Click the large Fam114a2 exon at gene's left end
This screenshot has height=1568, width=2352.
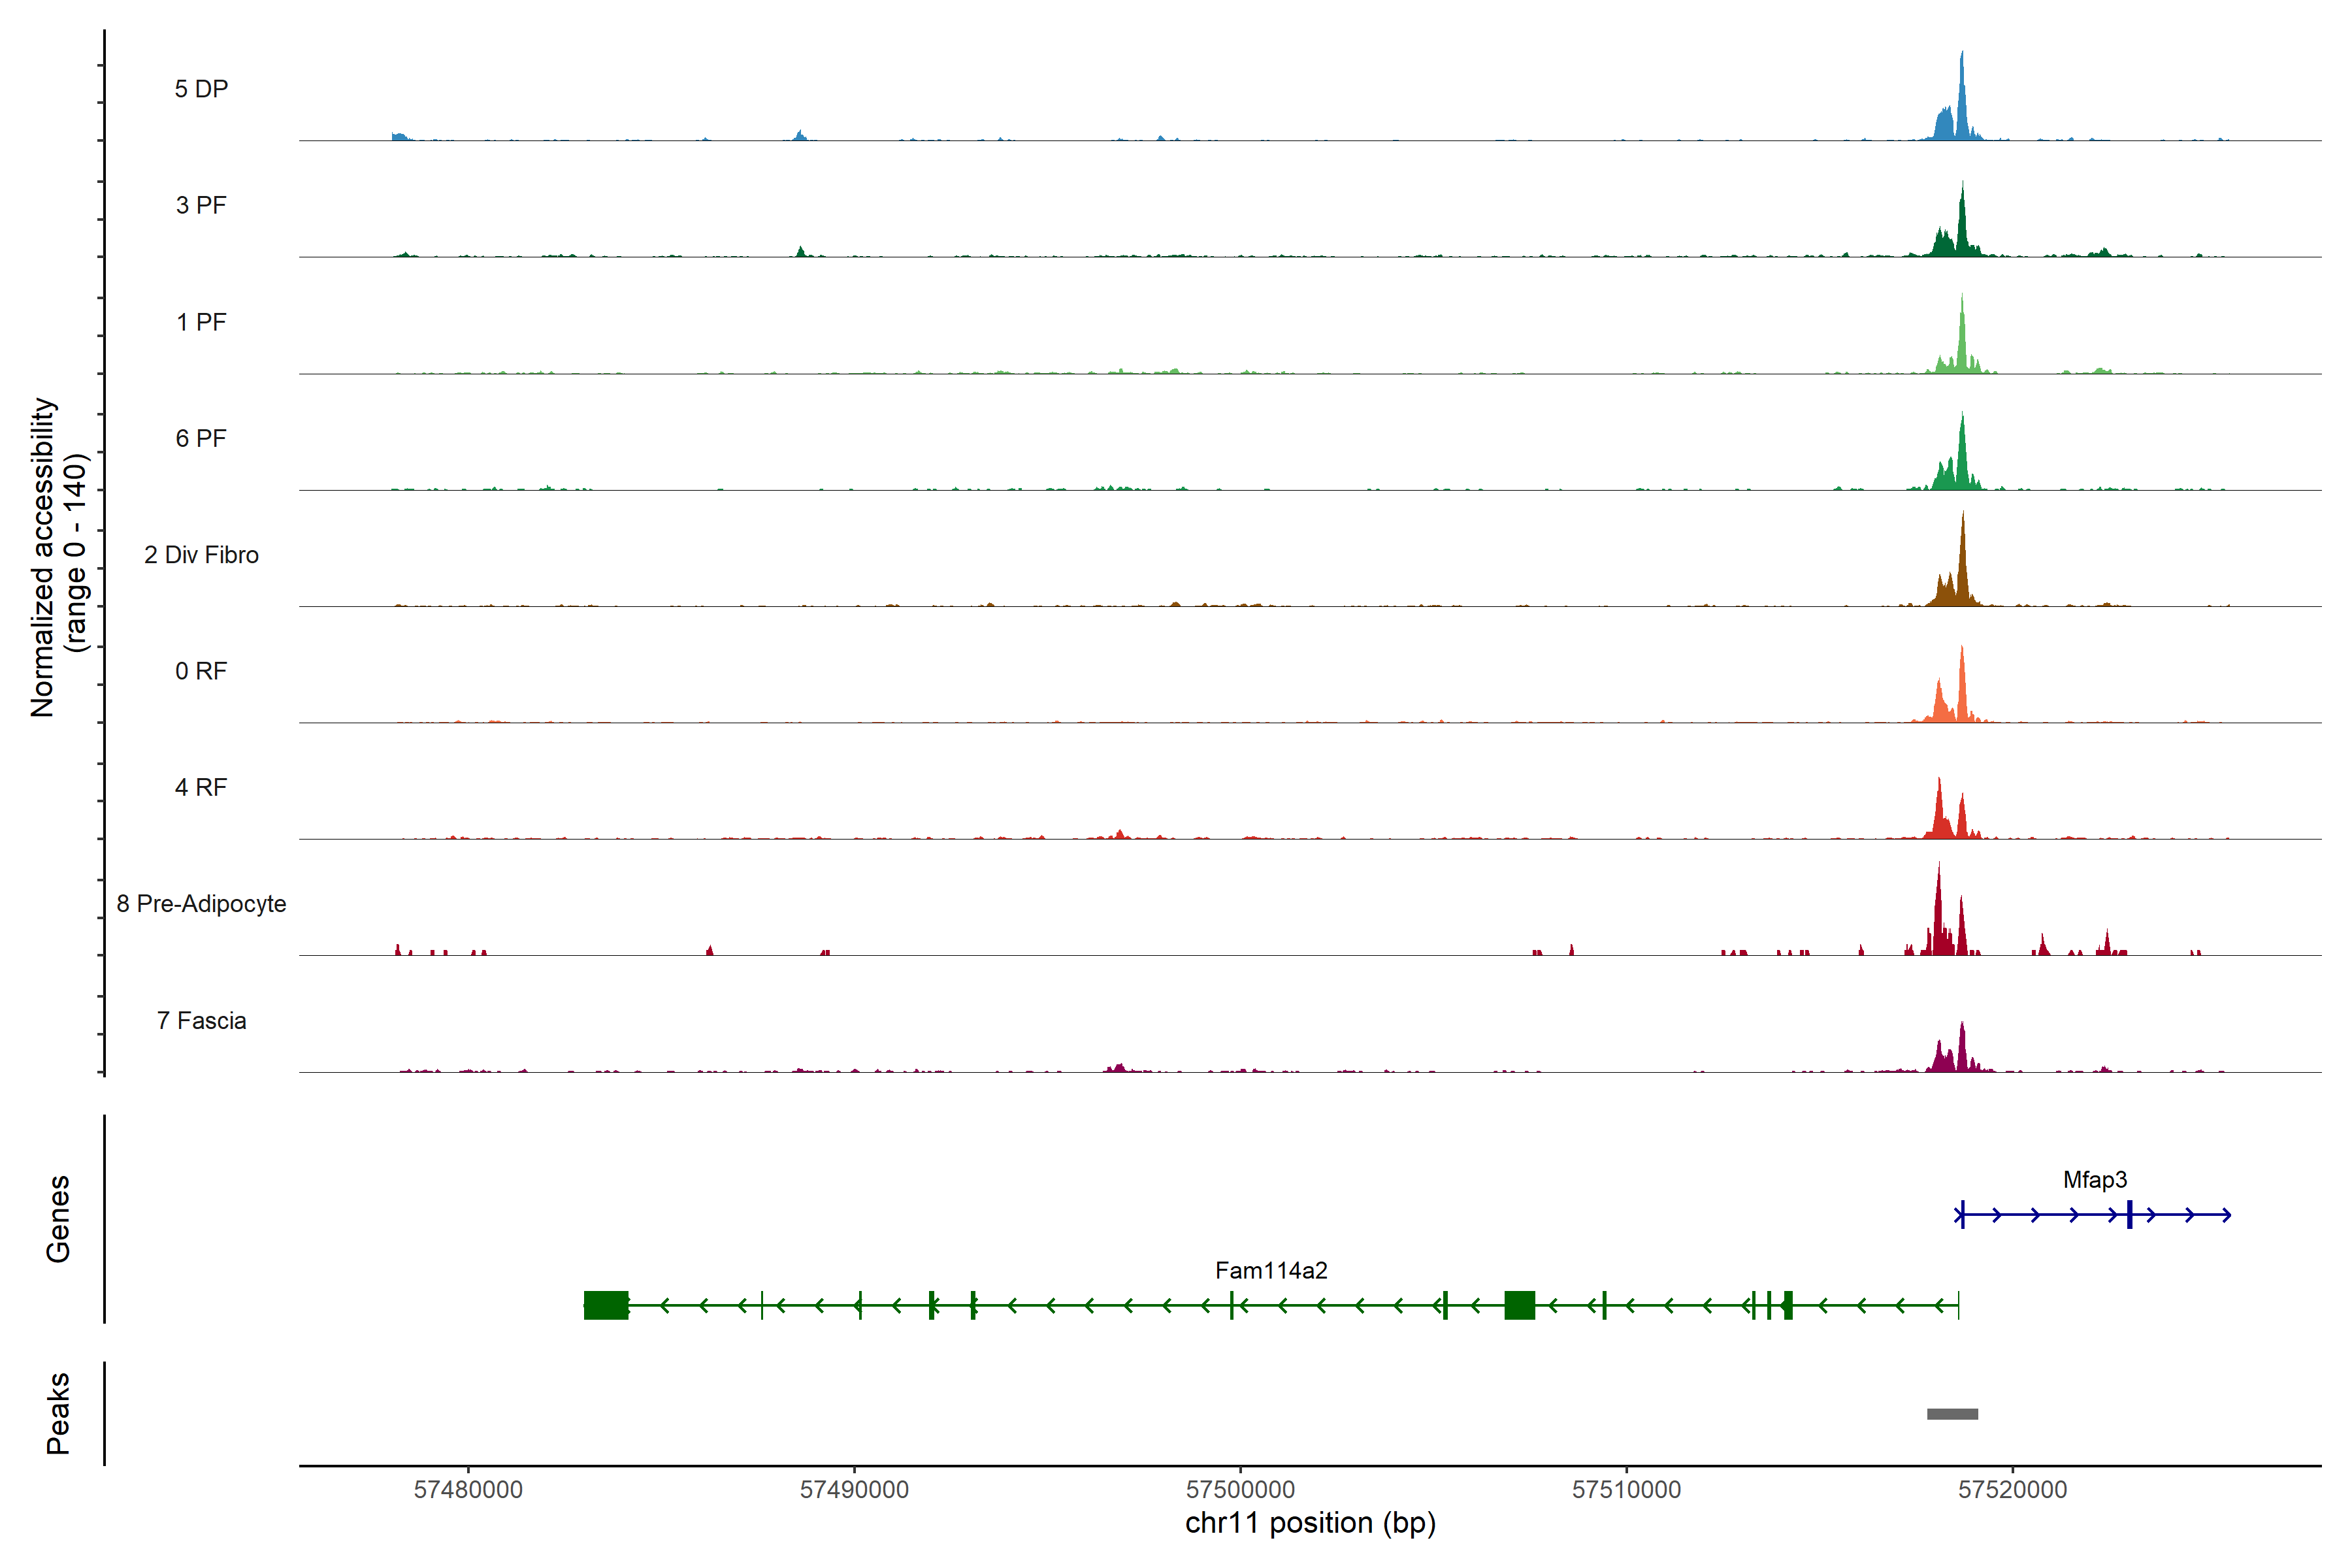(x=606, y=1305)
